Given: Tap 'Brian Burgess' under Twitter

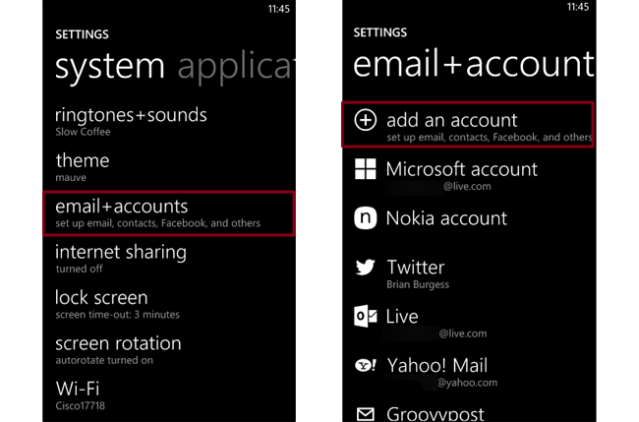Looking at the screenshot, I should click(418, 284).
